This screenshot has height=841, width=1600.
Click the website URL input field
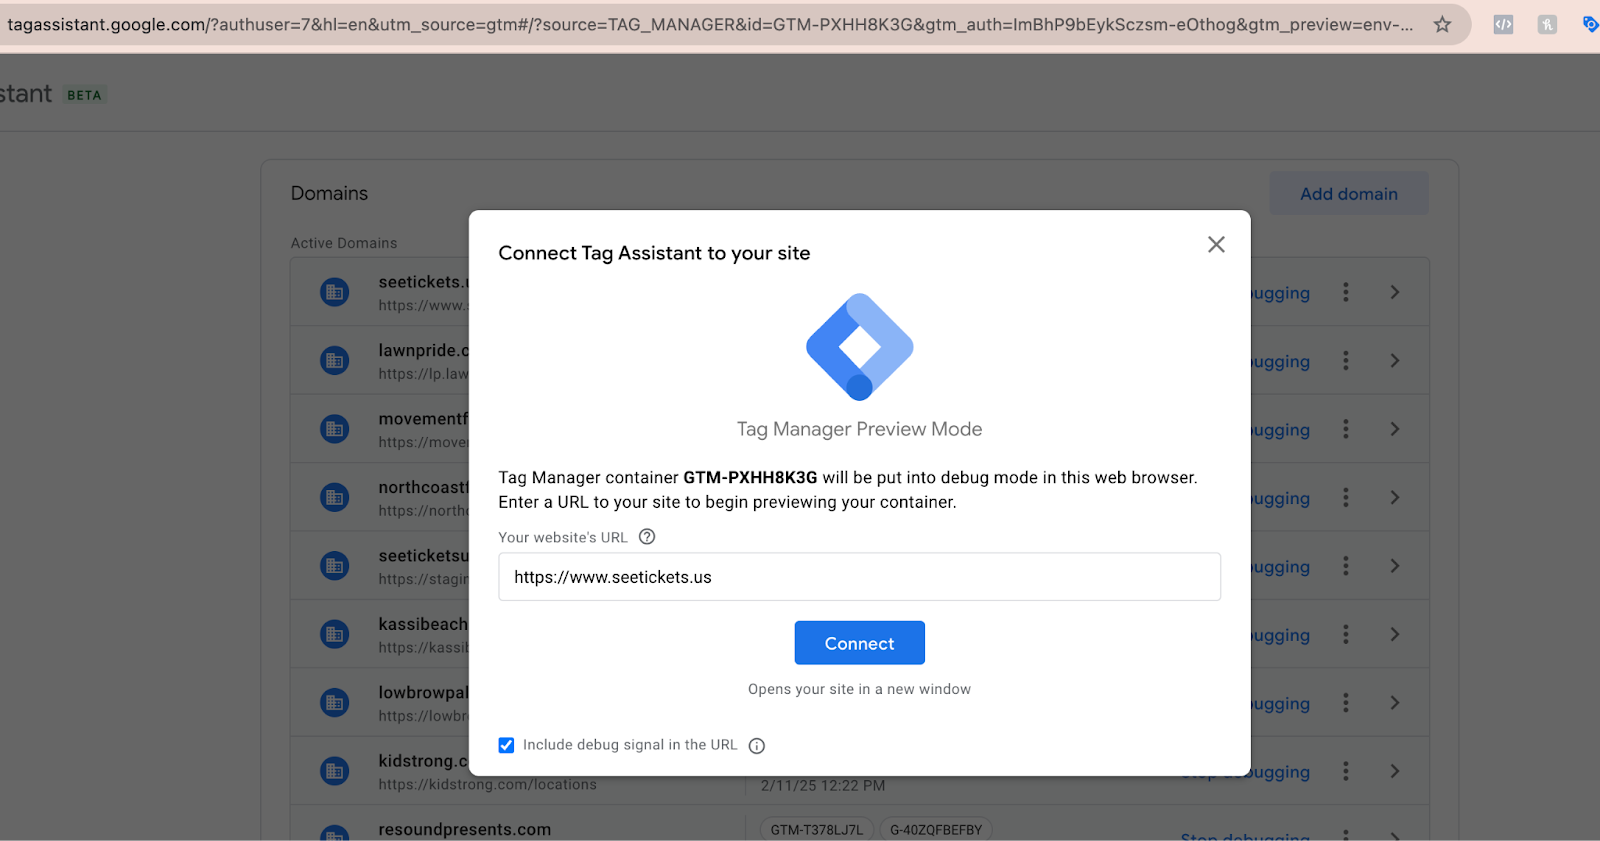(x=859, y=577)
